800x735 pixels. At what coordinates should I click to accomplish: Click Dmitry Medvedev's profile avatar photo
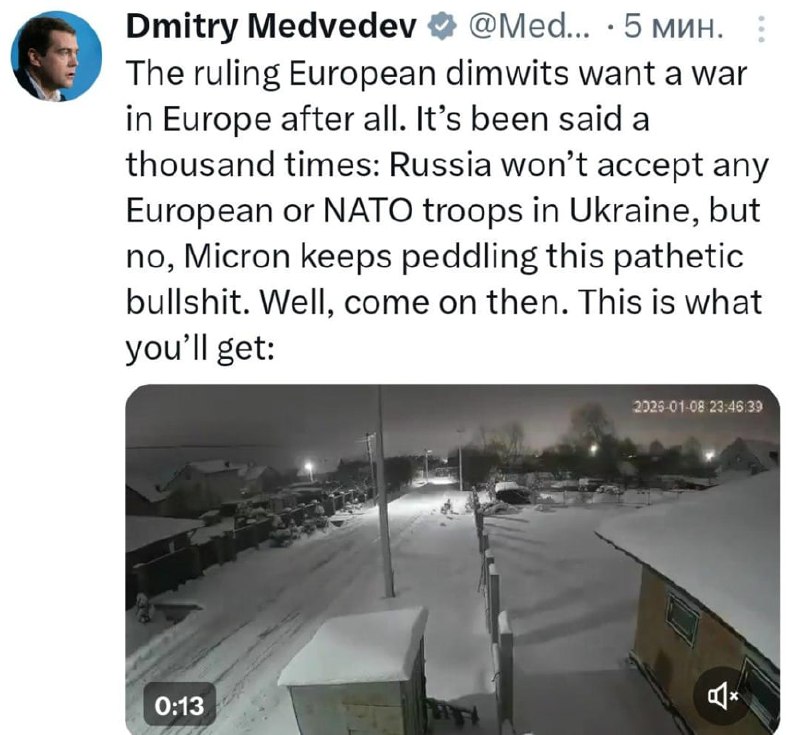pyautogui.click(x=55, y=55)
